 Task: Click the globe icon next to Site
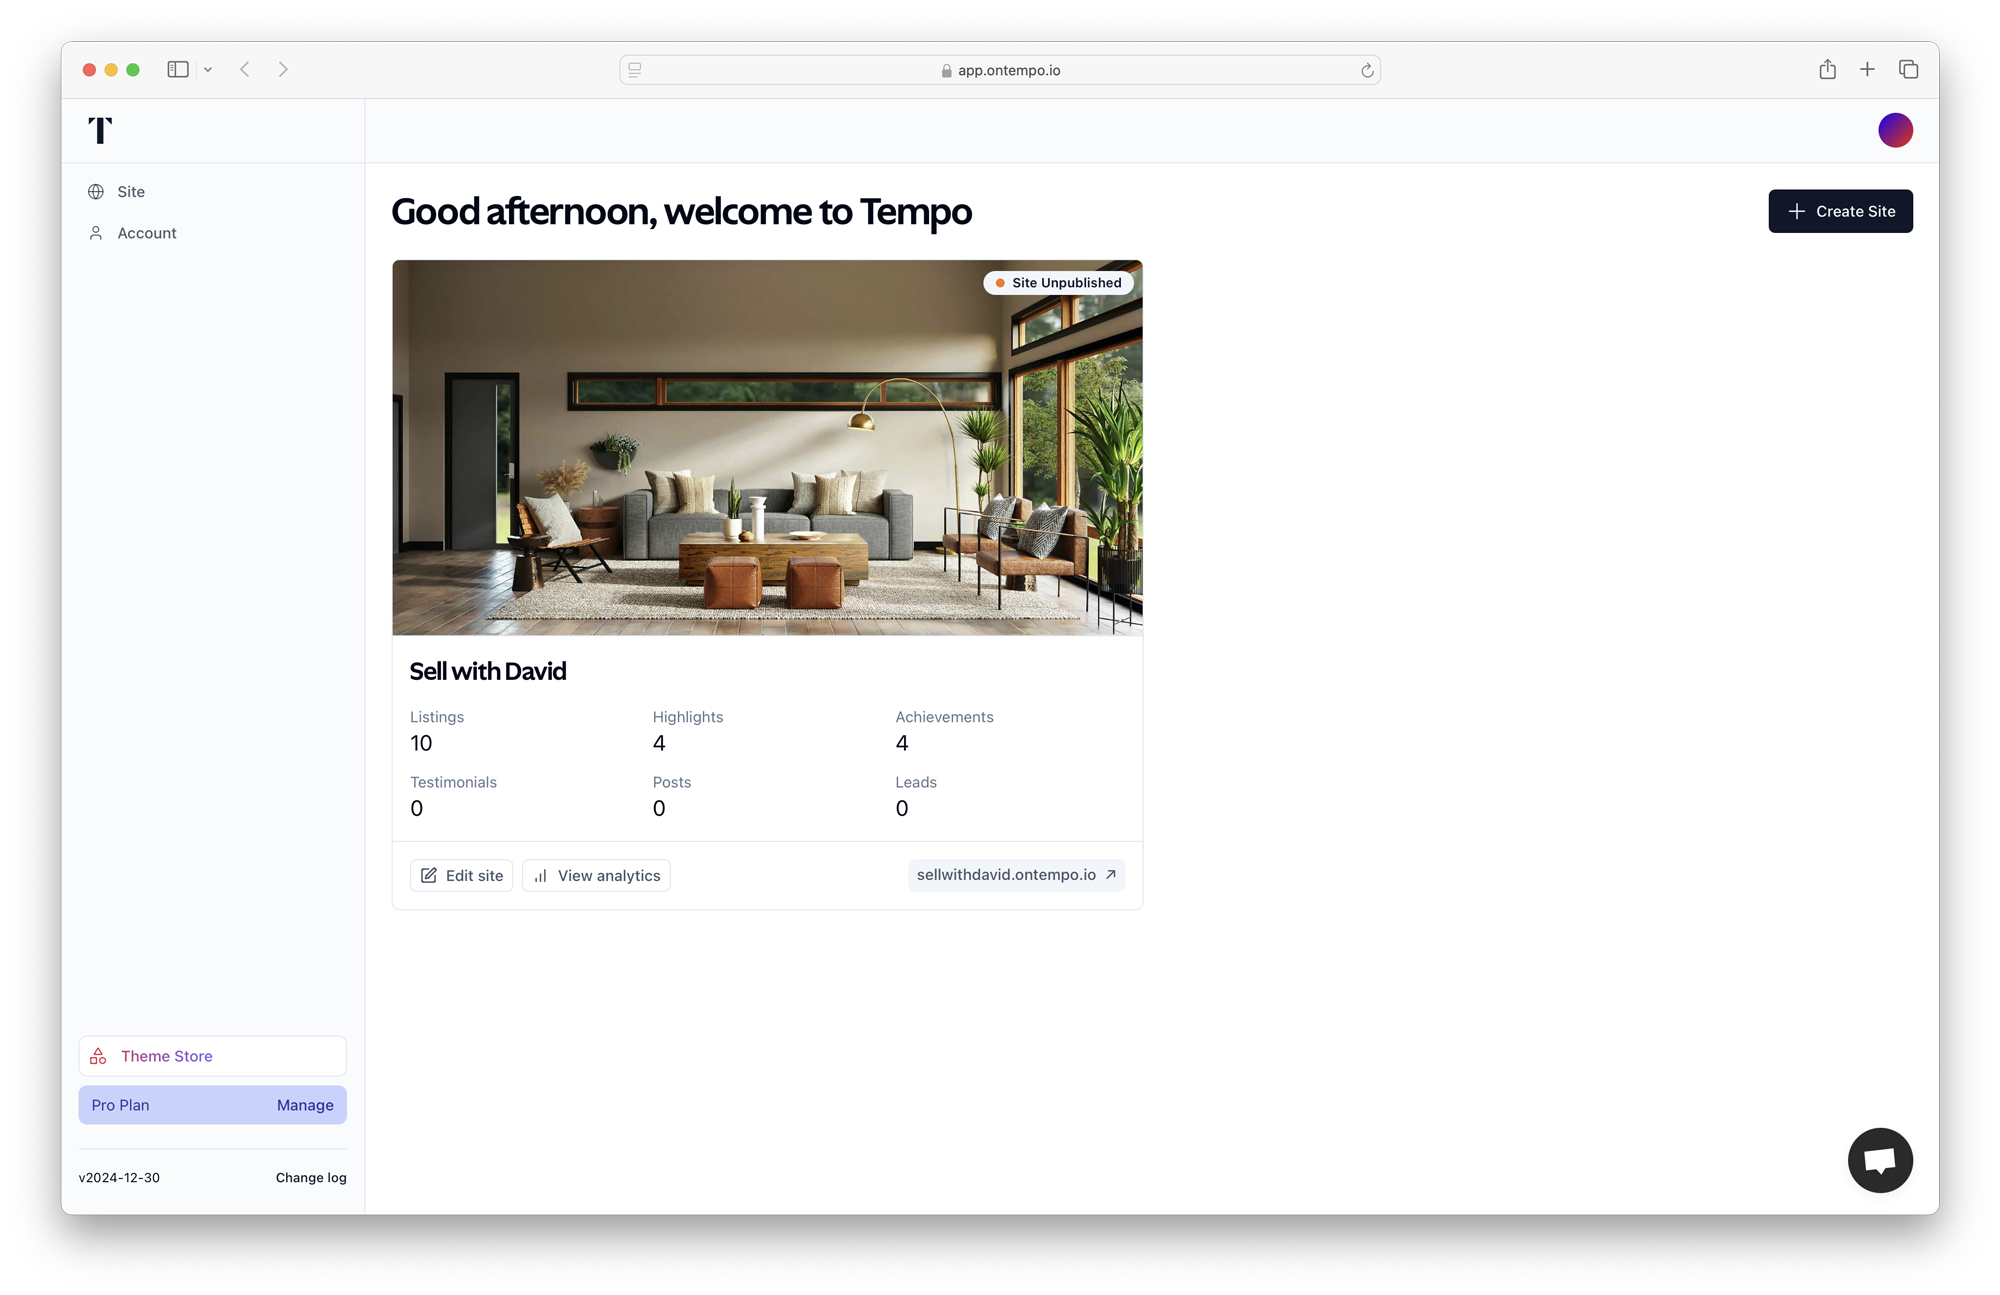click(x=96, y=191)
